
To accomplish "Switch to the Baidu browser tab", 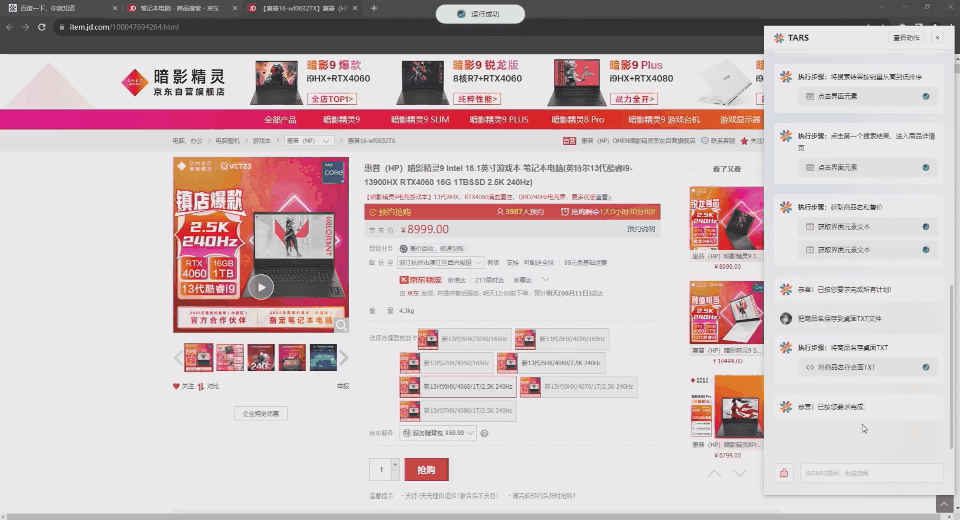I will click(61, 8).
